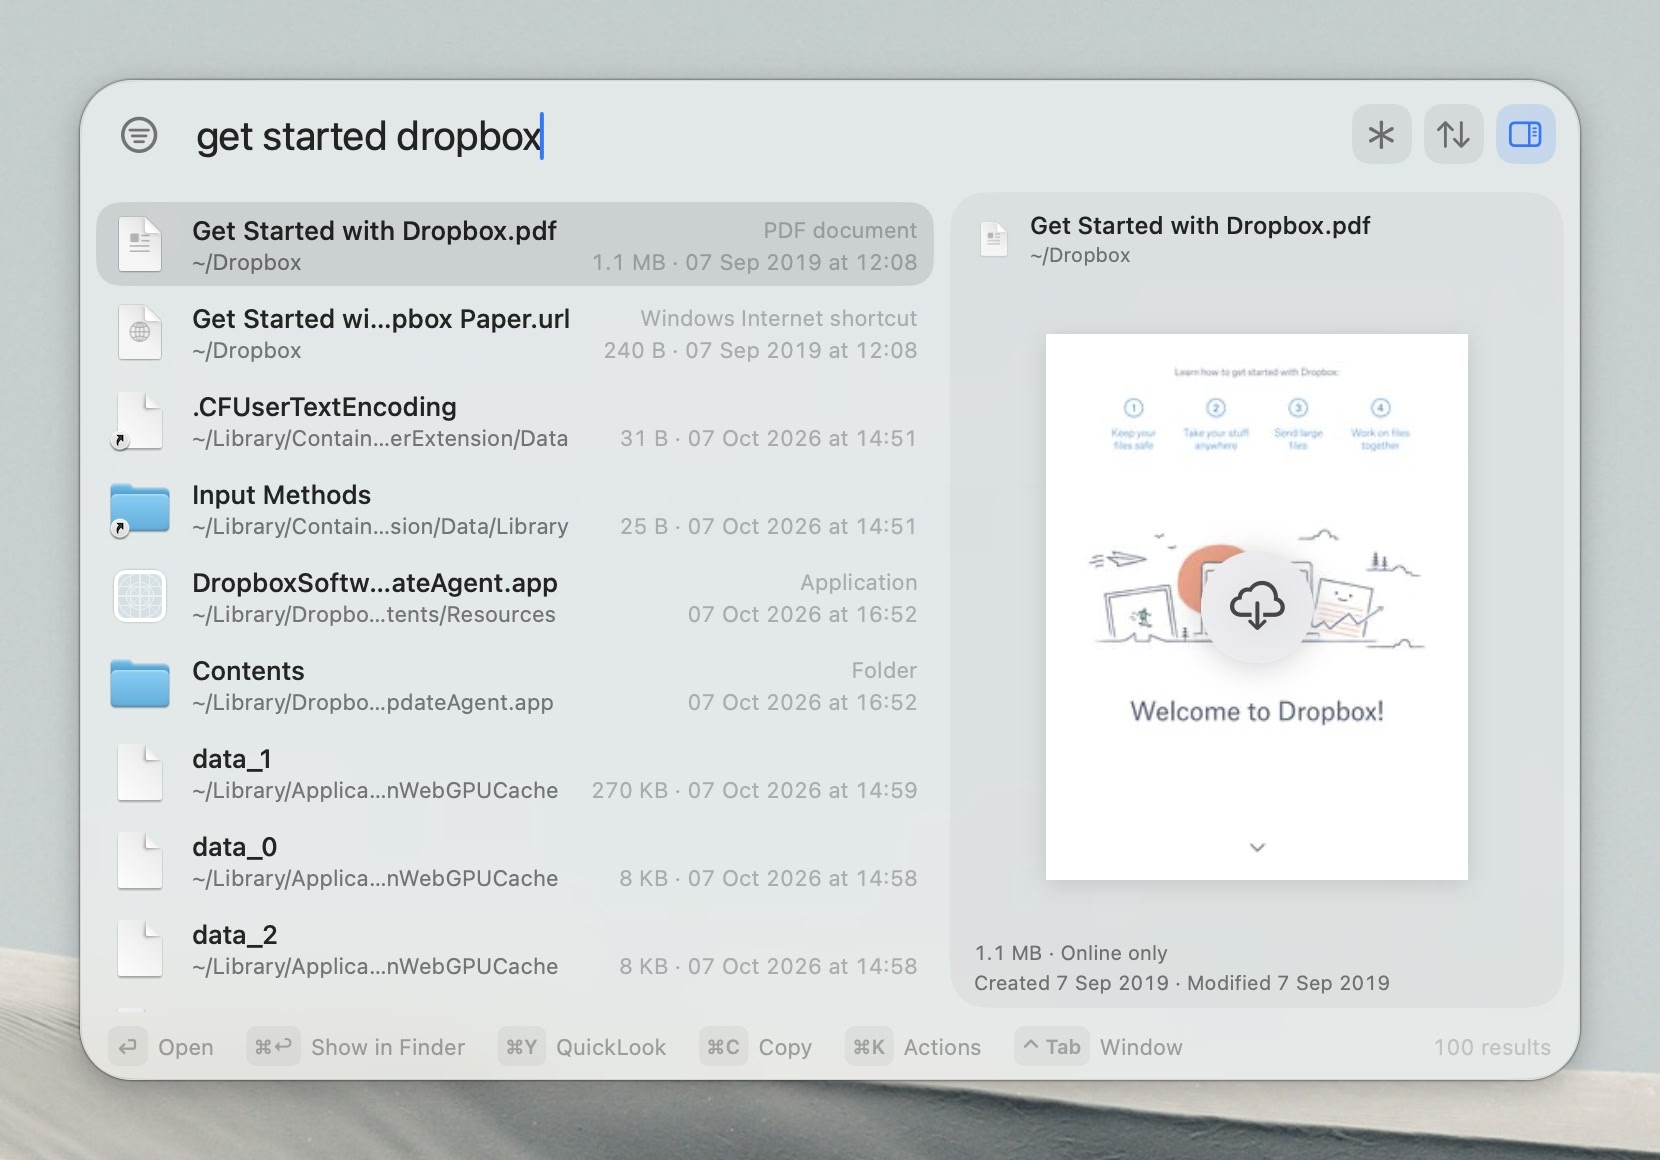Click Copy in the footer bar

[x=756, y=1047]
